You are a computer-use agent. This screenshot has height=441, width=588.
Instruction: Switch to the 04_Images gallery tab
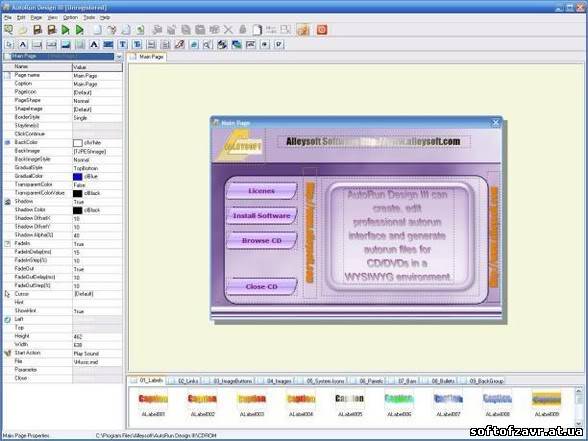click(276, 381)
